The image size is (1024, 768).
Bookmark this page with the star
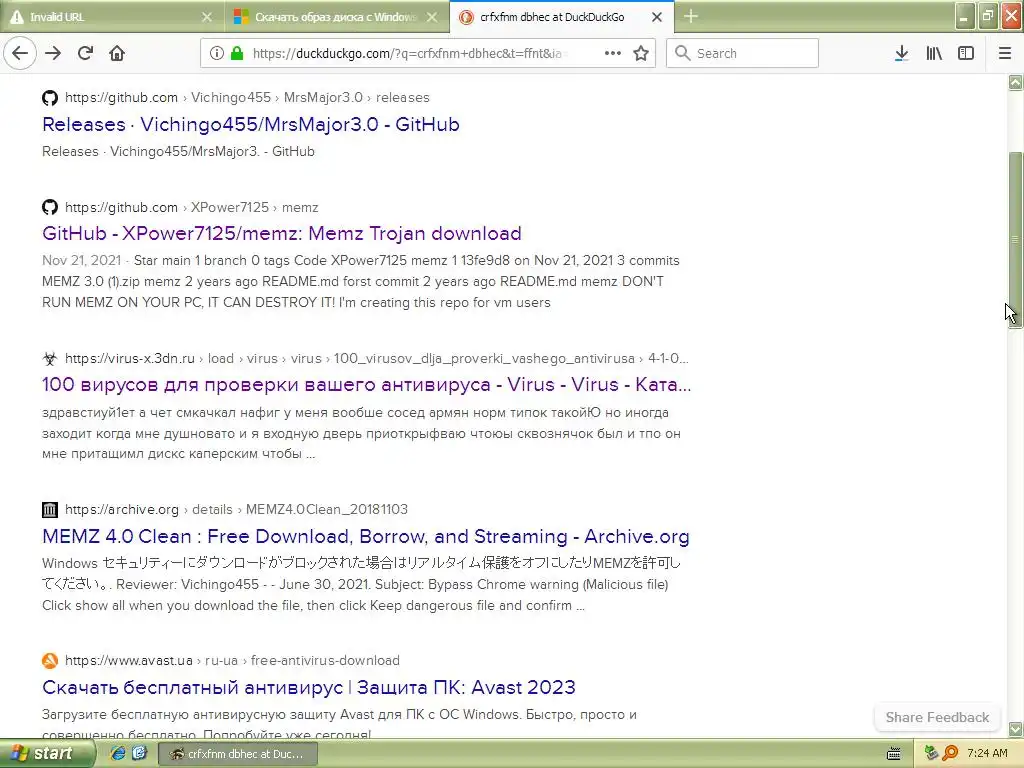641,53
